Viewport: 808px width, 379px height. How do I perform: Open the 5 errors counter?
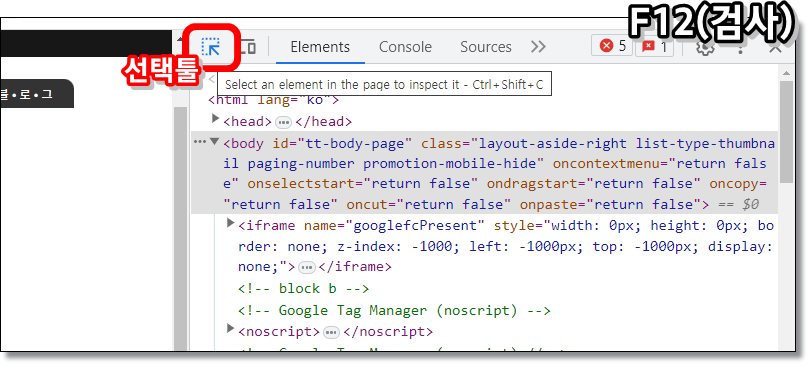point(612,46)
